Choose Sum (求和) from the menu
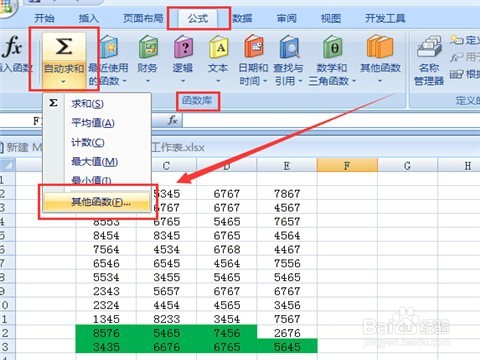The image size is (480, 360). point(97,104)
